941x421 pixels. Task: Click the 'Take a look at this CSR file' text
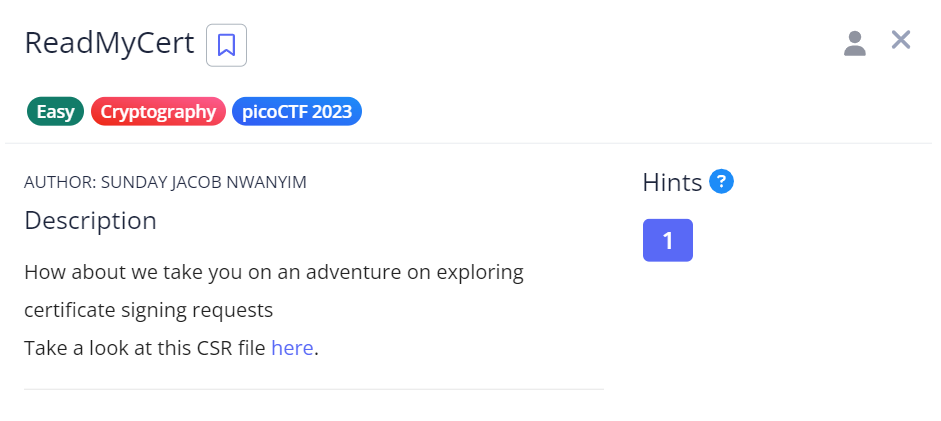(x=146, y=348)
